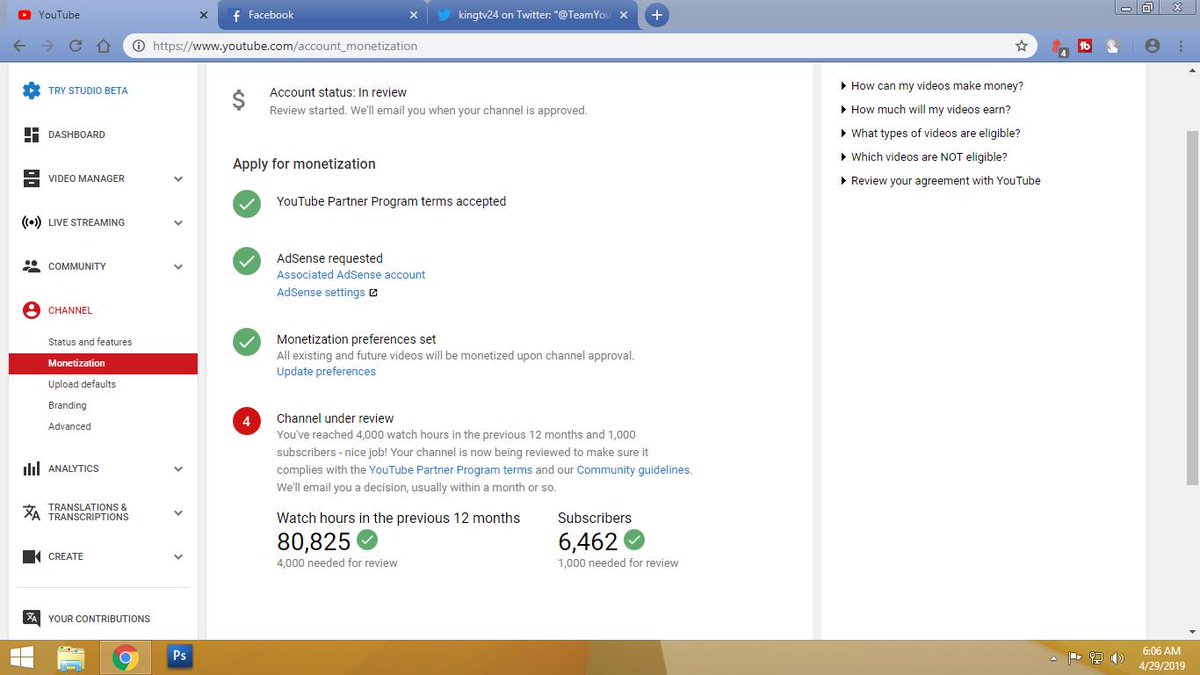Click the dollar sign account status icon
1200x675 pixels.
238,101
